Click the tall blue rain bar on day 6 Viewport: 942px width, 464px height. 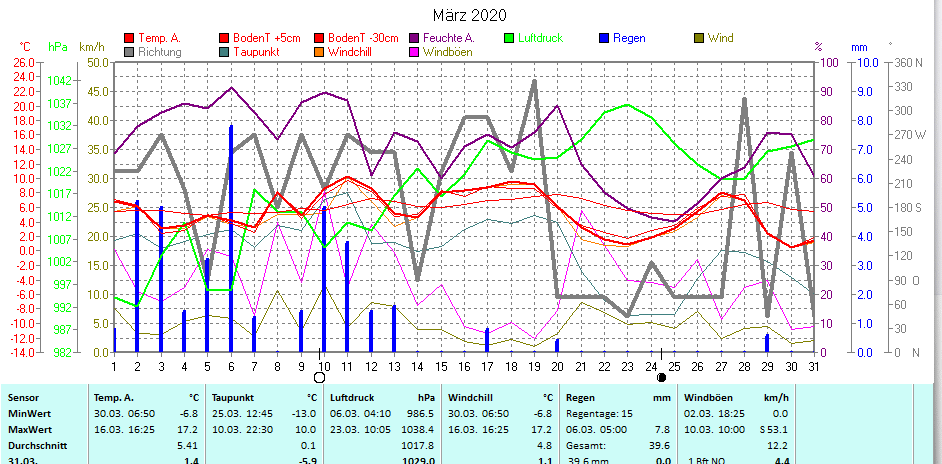(x=231, y=239)
